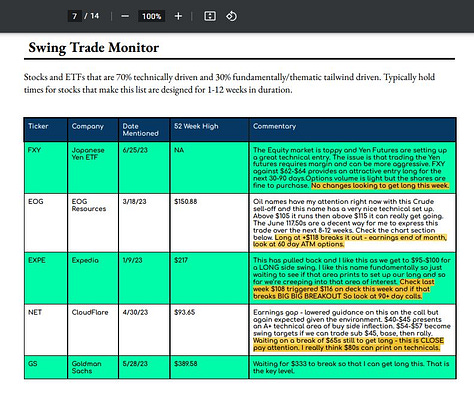Click the Company column header
The image size is (474, 412).
pos(93,129)
